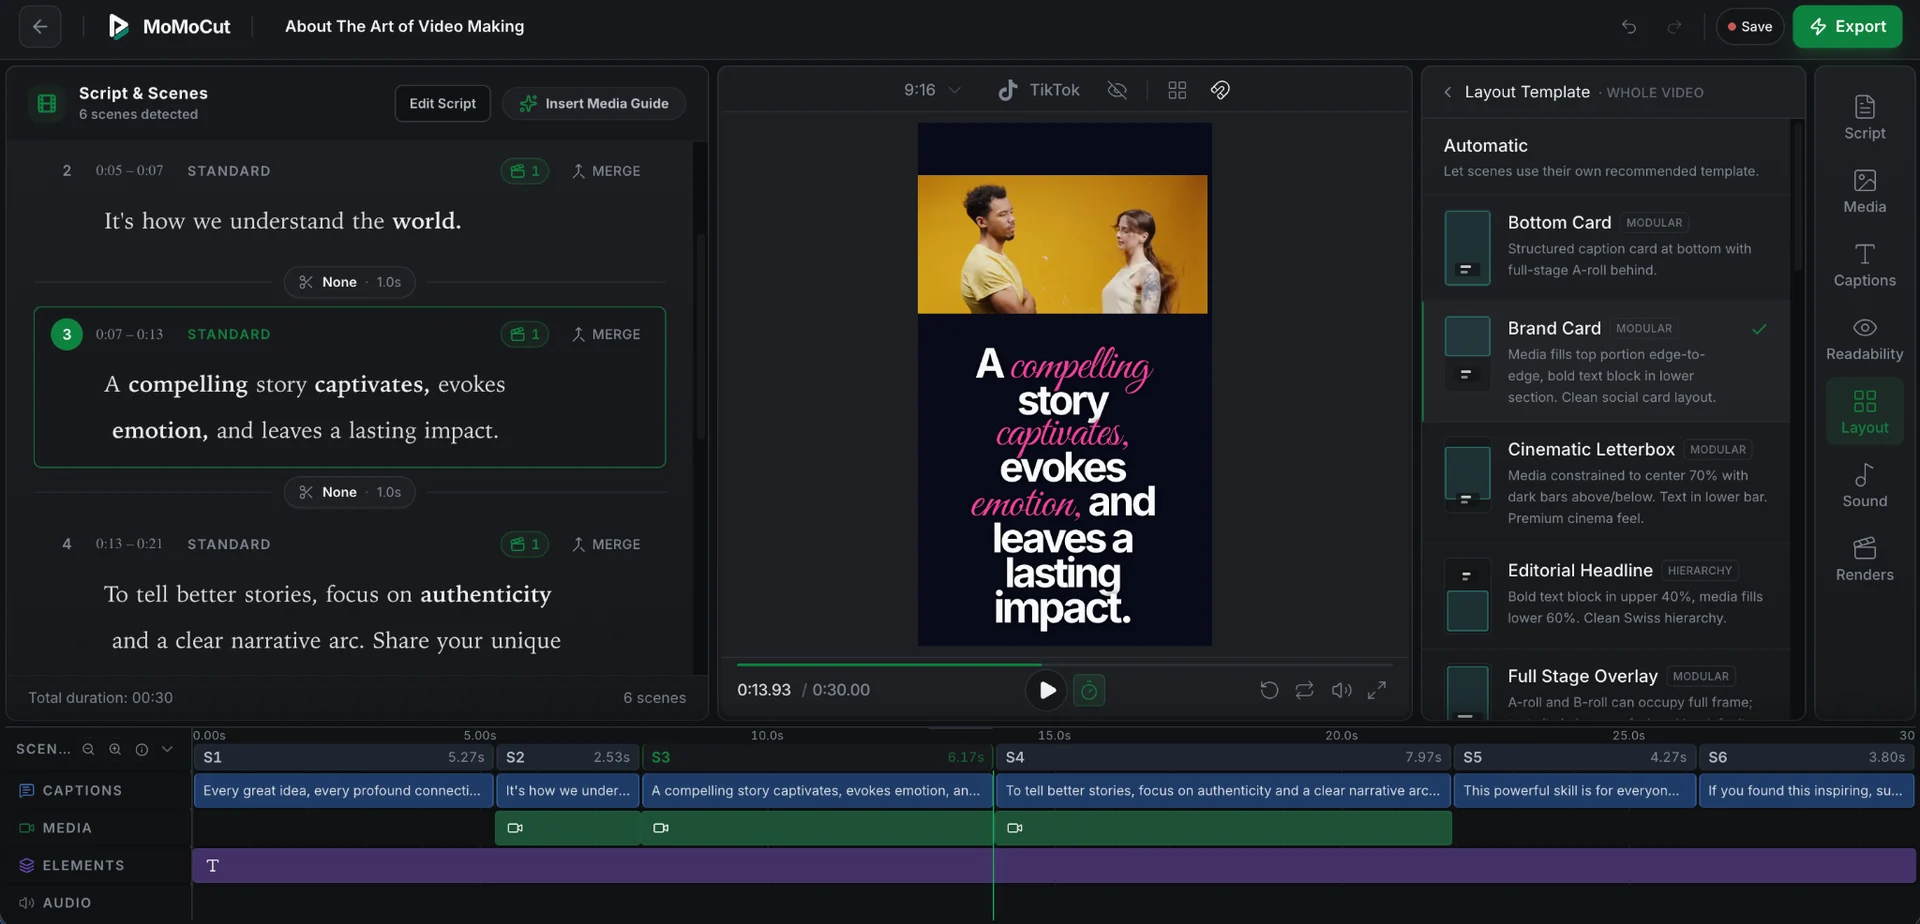Image resolution: width=1920 pixels, height=924 pixels.
Task: Save the project
Action: [x=1750, y=27]
